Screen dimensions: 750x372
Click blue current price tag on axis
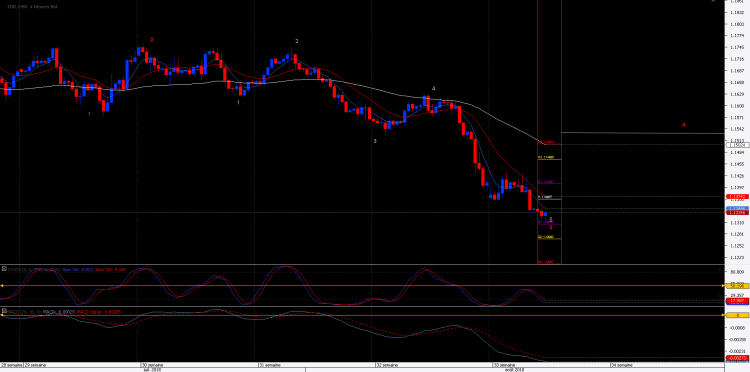(x=737, y=209)
